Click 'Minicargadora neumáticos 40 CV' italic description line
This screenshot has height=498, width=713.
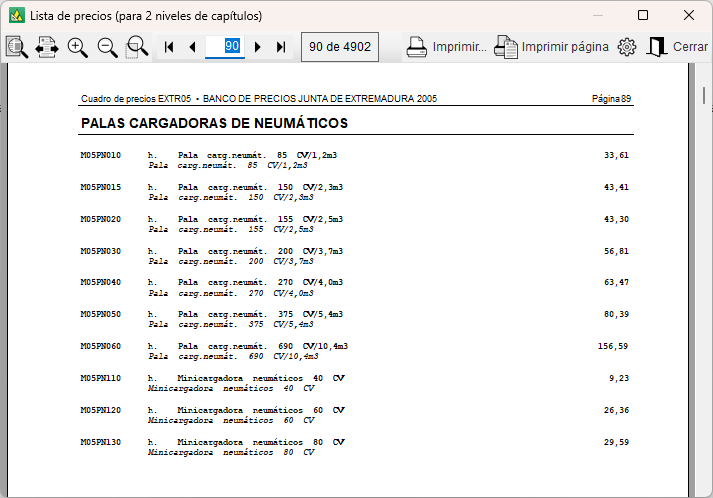tap(231, 388)
